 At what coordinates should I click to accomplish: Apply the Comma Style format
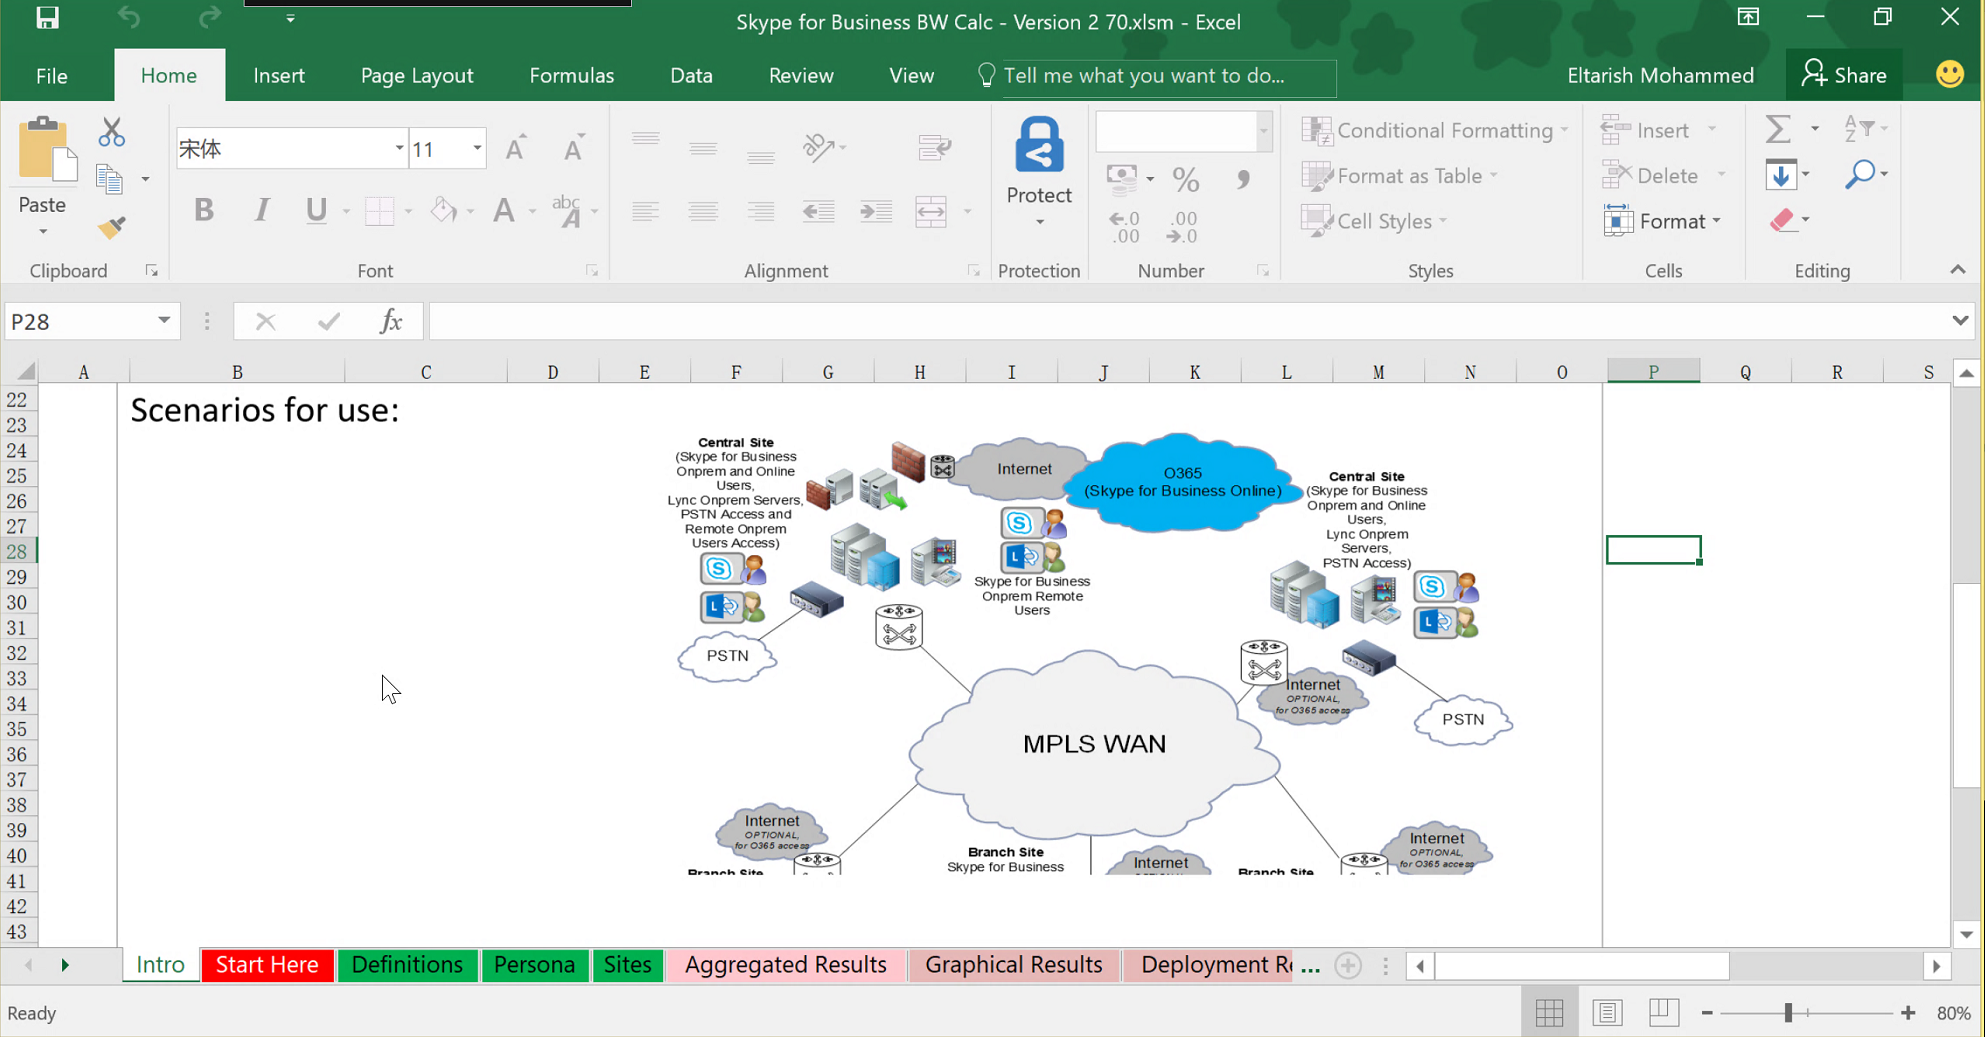[1243, 180]
